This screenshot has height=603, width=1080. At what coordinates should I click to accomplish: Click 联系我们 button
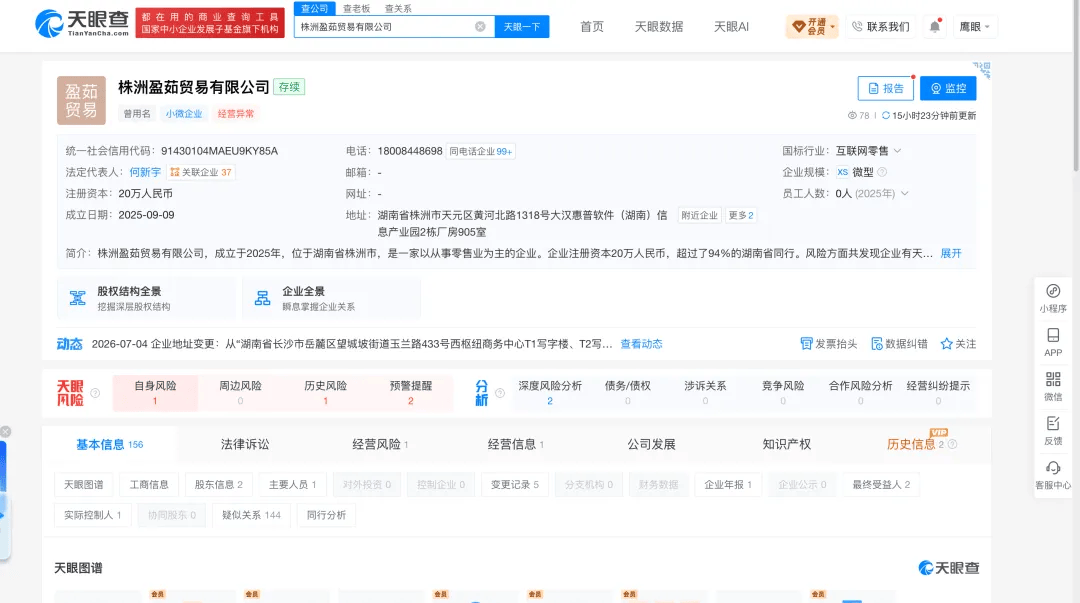click(x=880, y=27)
